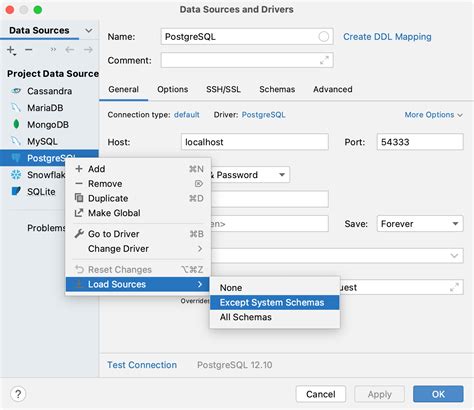This screenshot has height=410, width=474.
Task: Open the SSH/SSL tab
Action: point(223,89)
